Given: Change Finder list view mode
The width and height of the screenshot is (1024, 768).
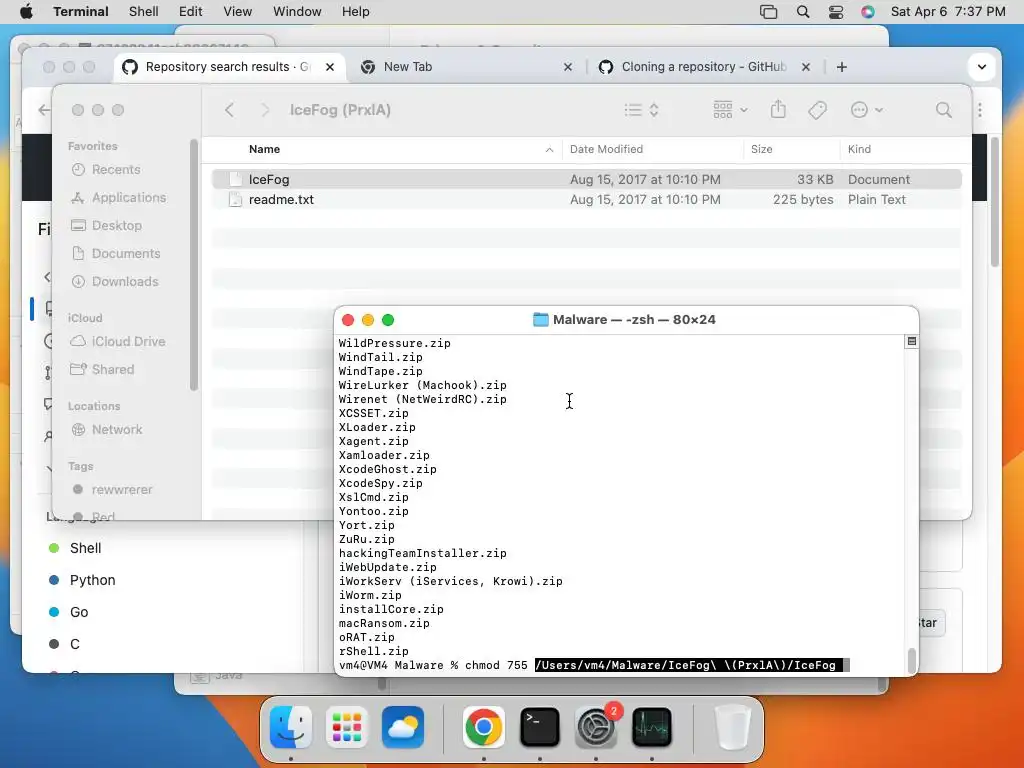Looking at the screenshot, I should pyautogui.click(x=641, y=110).
